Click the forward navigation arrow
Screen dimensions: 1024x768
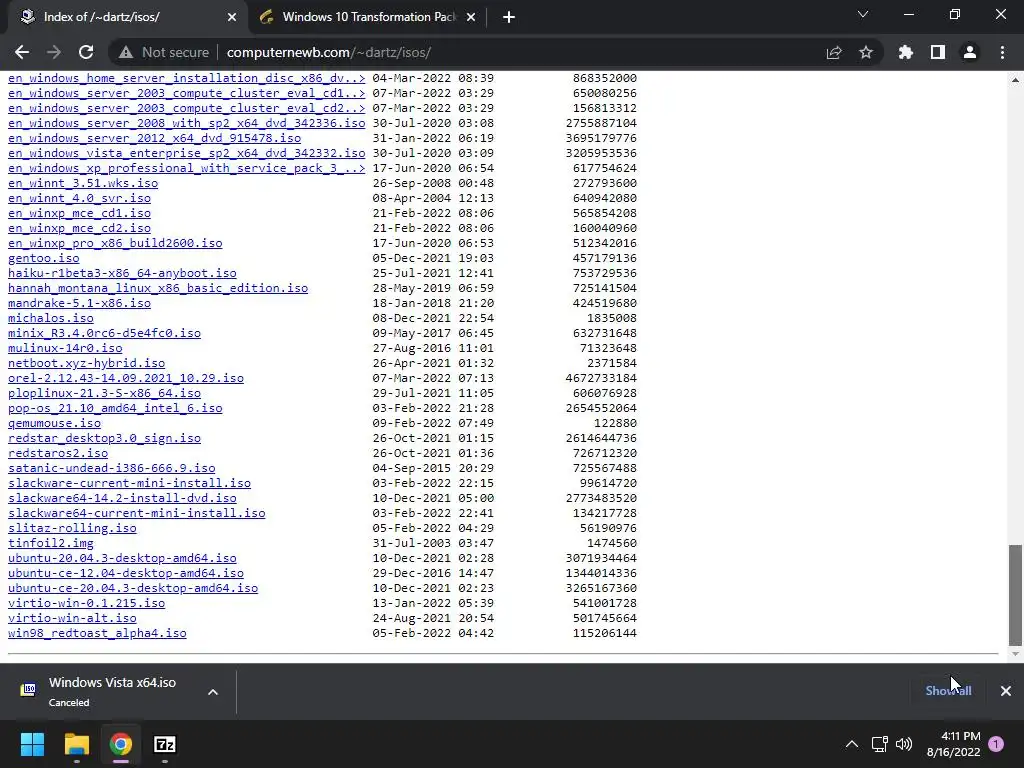(54, 52)
